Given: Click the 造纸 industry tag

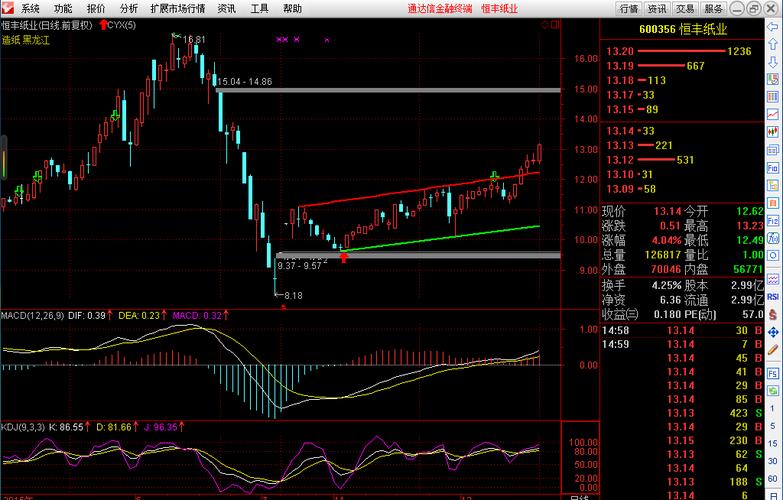Looking at the screenshot, I should pos(10,40).
